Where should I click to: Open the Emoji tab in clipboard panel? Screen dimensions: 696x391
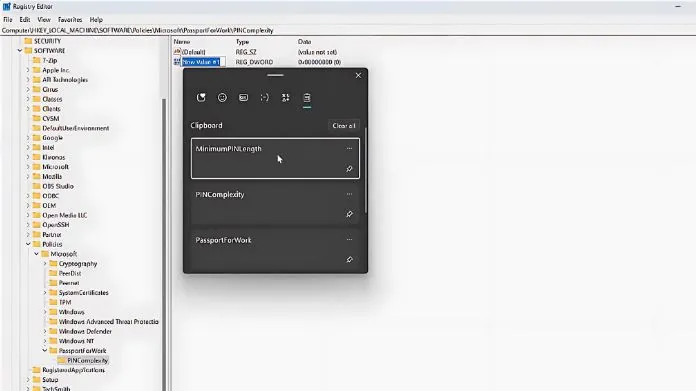click(x=222, y=98)
